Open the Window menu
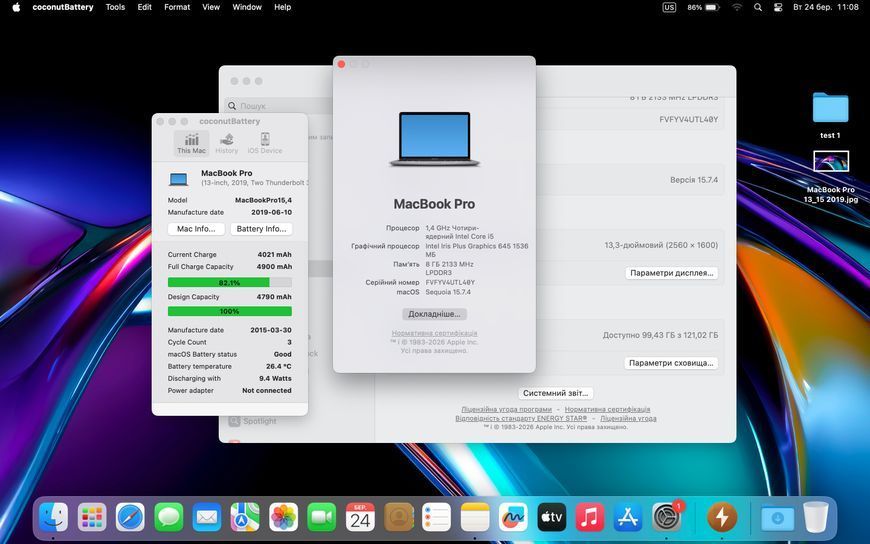 246,7
